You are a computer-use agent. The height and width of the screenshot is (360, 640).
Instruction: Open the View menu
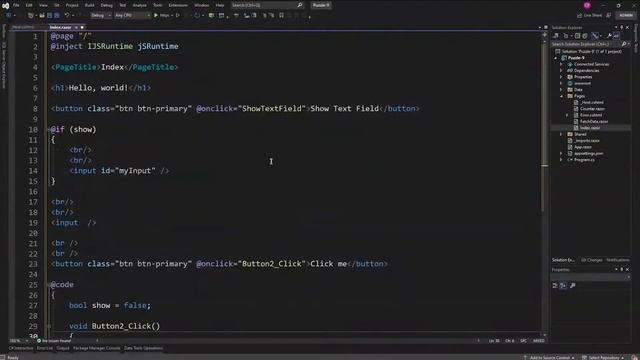(x=43, y=5)
